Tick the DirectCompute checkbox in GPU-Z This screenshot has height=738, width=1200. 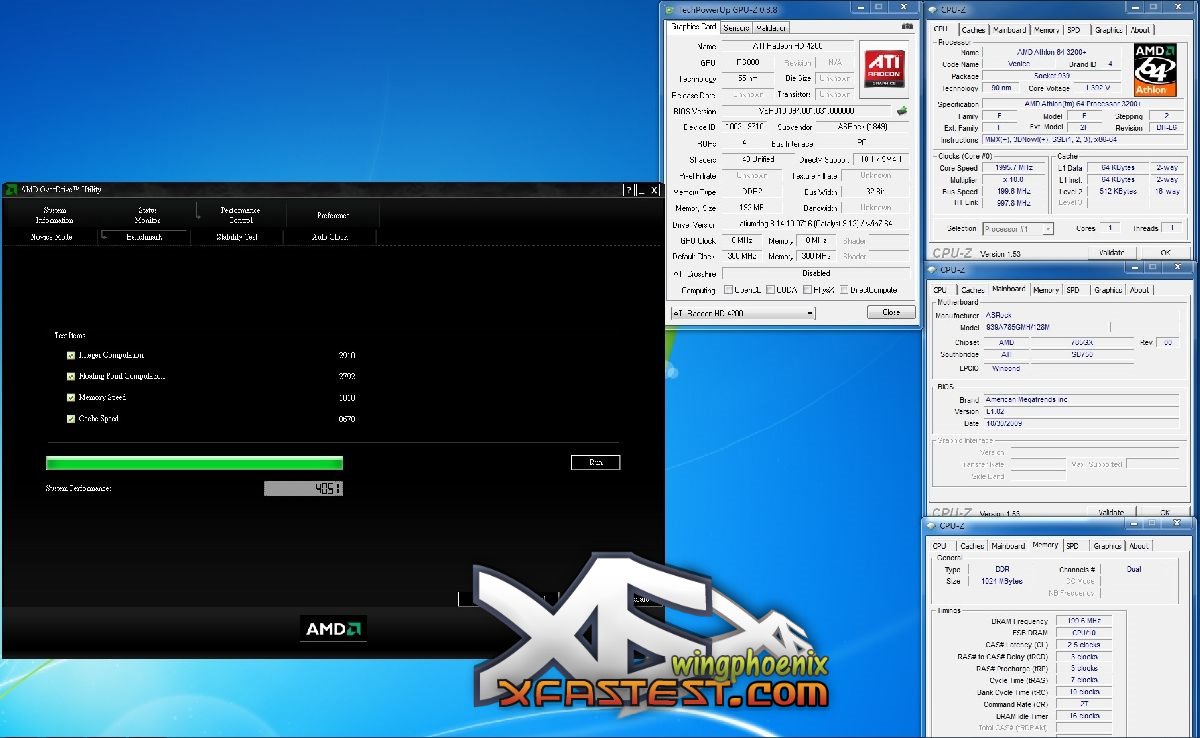tap(843, 290)
